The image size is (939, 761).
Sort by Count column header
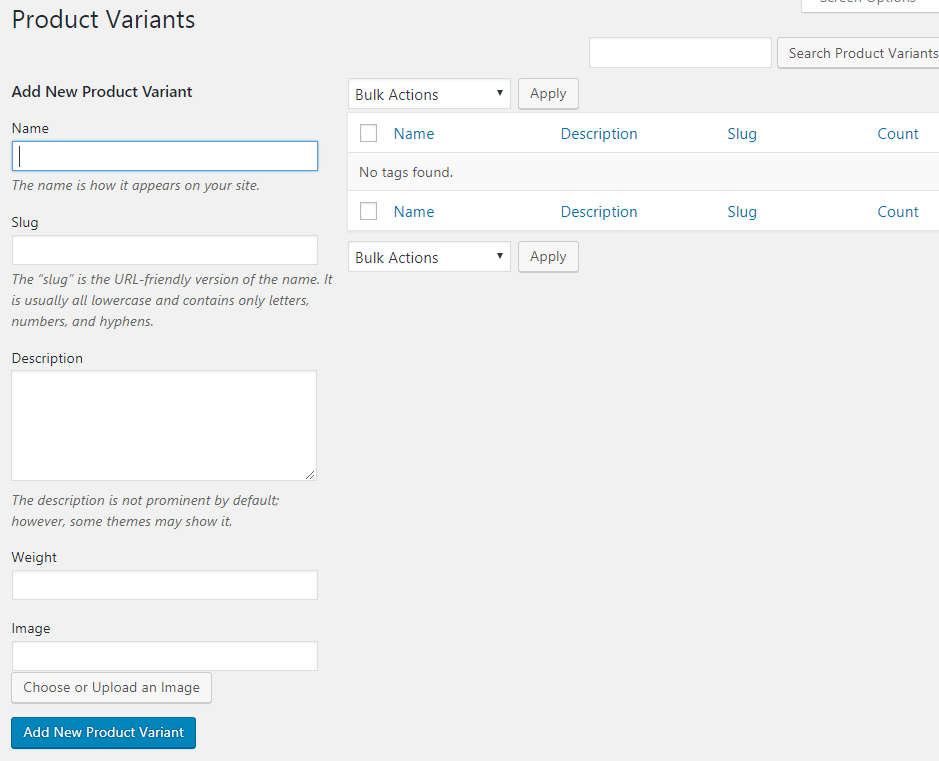tap(898, 134)
